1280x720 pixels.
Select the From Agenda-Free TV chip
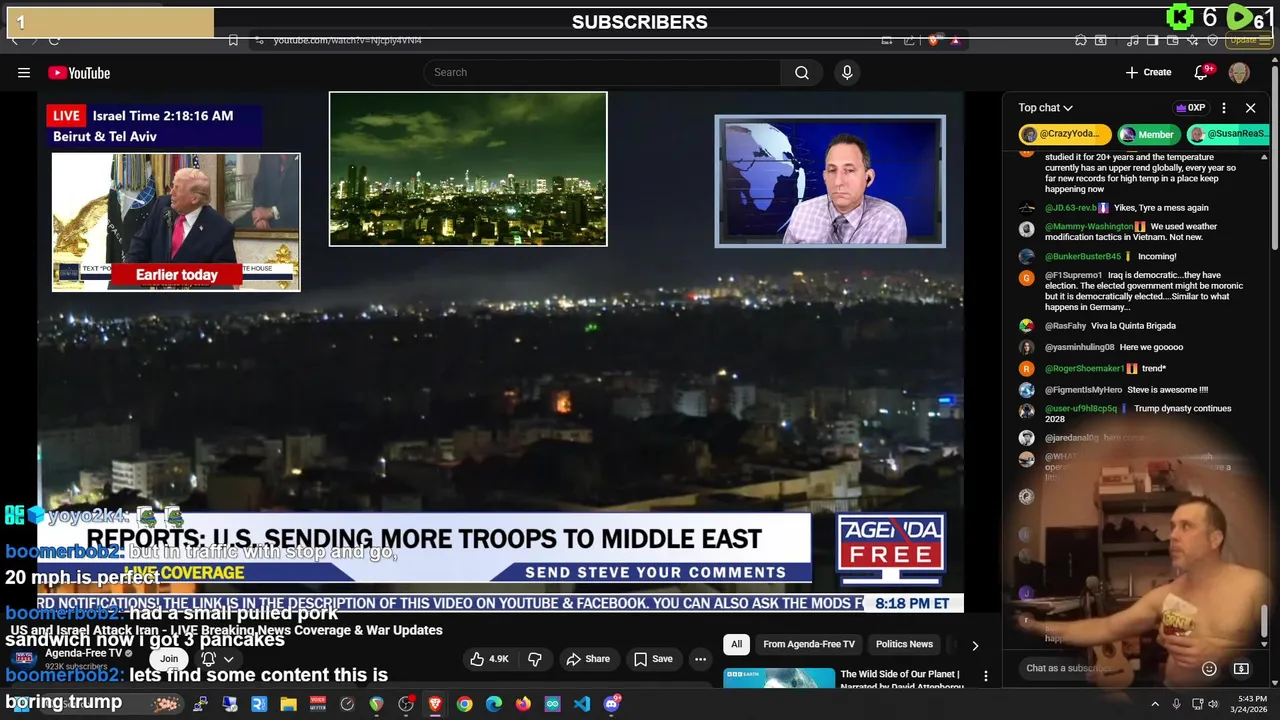(x=808, y=645)
